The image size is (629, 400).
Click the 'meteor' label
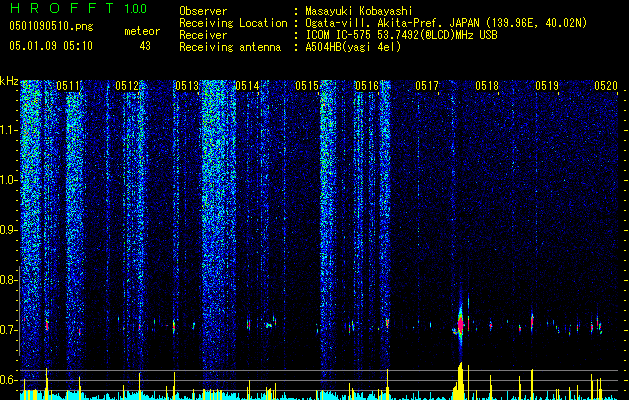pos(142,31)
